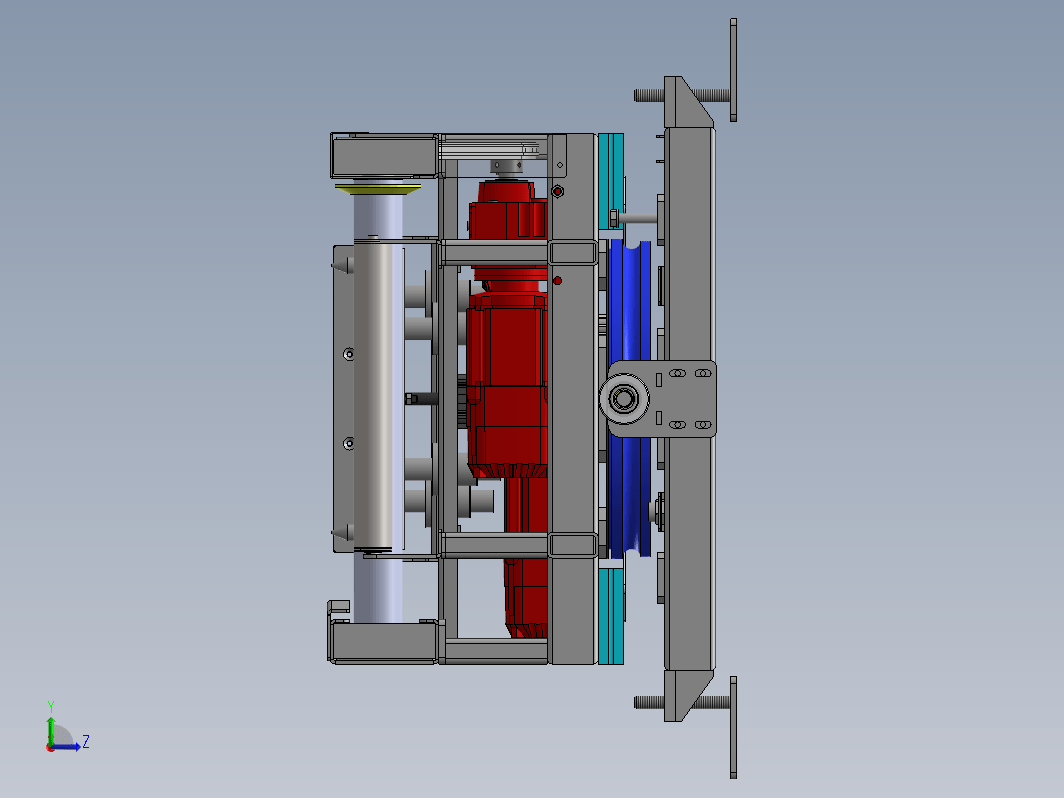
Task: Select the lower teal guide block
Action: point(611,616)
